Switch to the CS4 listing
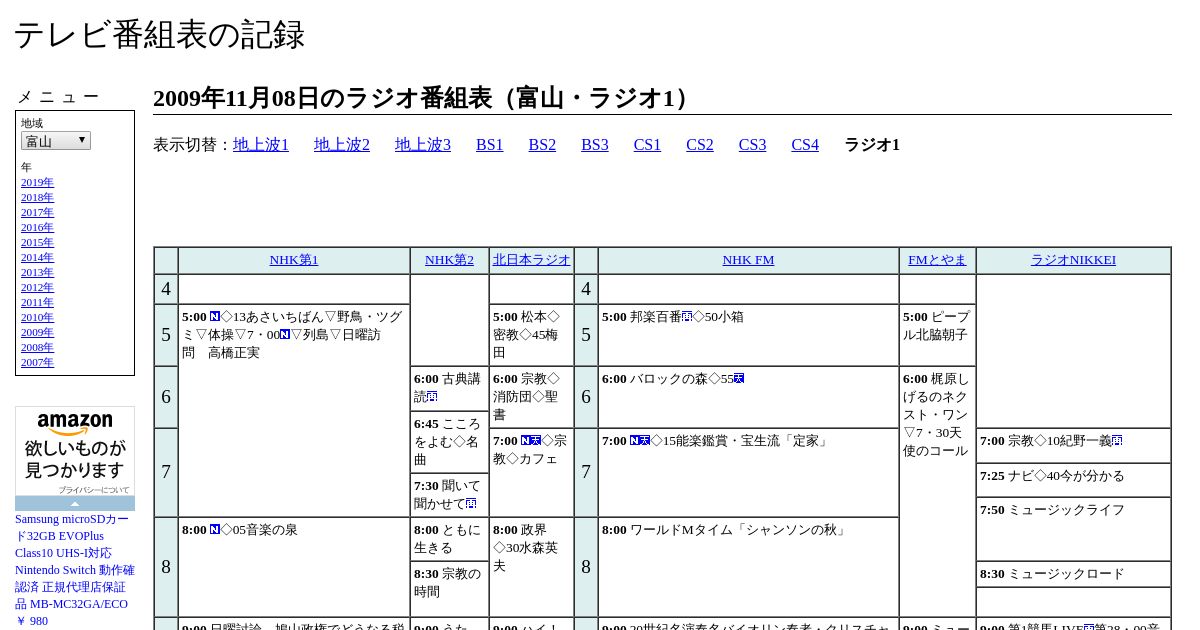The image size is (1200, 630). point(805,145)
